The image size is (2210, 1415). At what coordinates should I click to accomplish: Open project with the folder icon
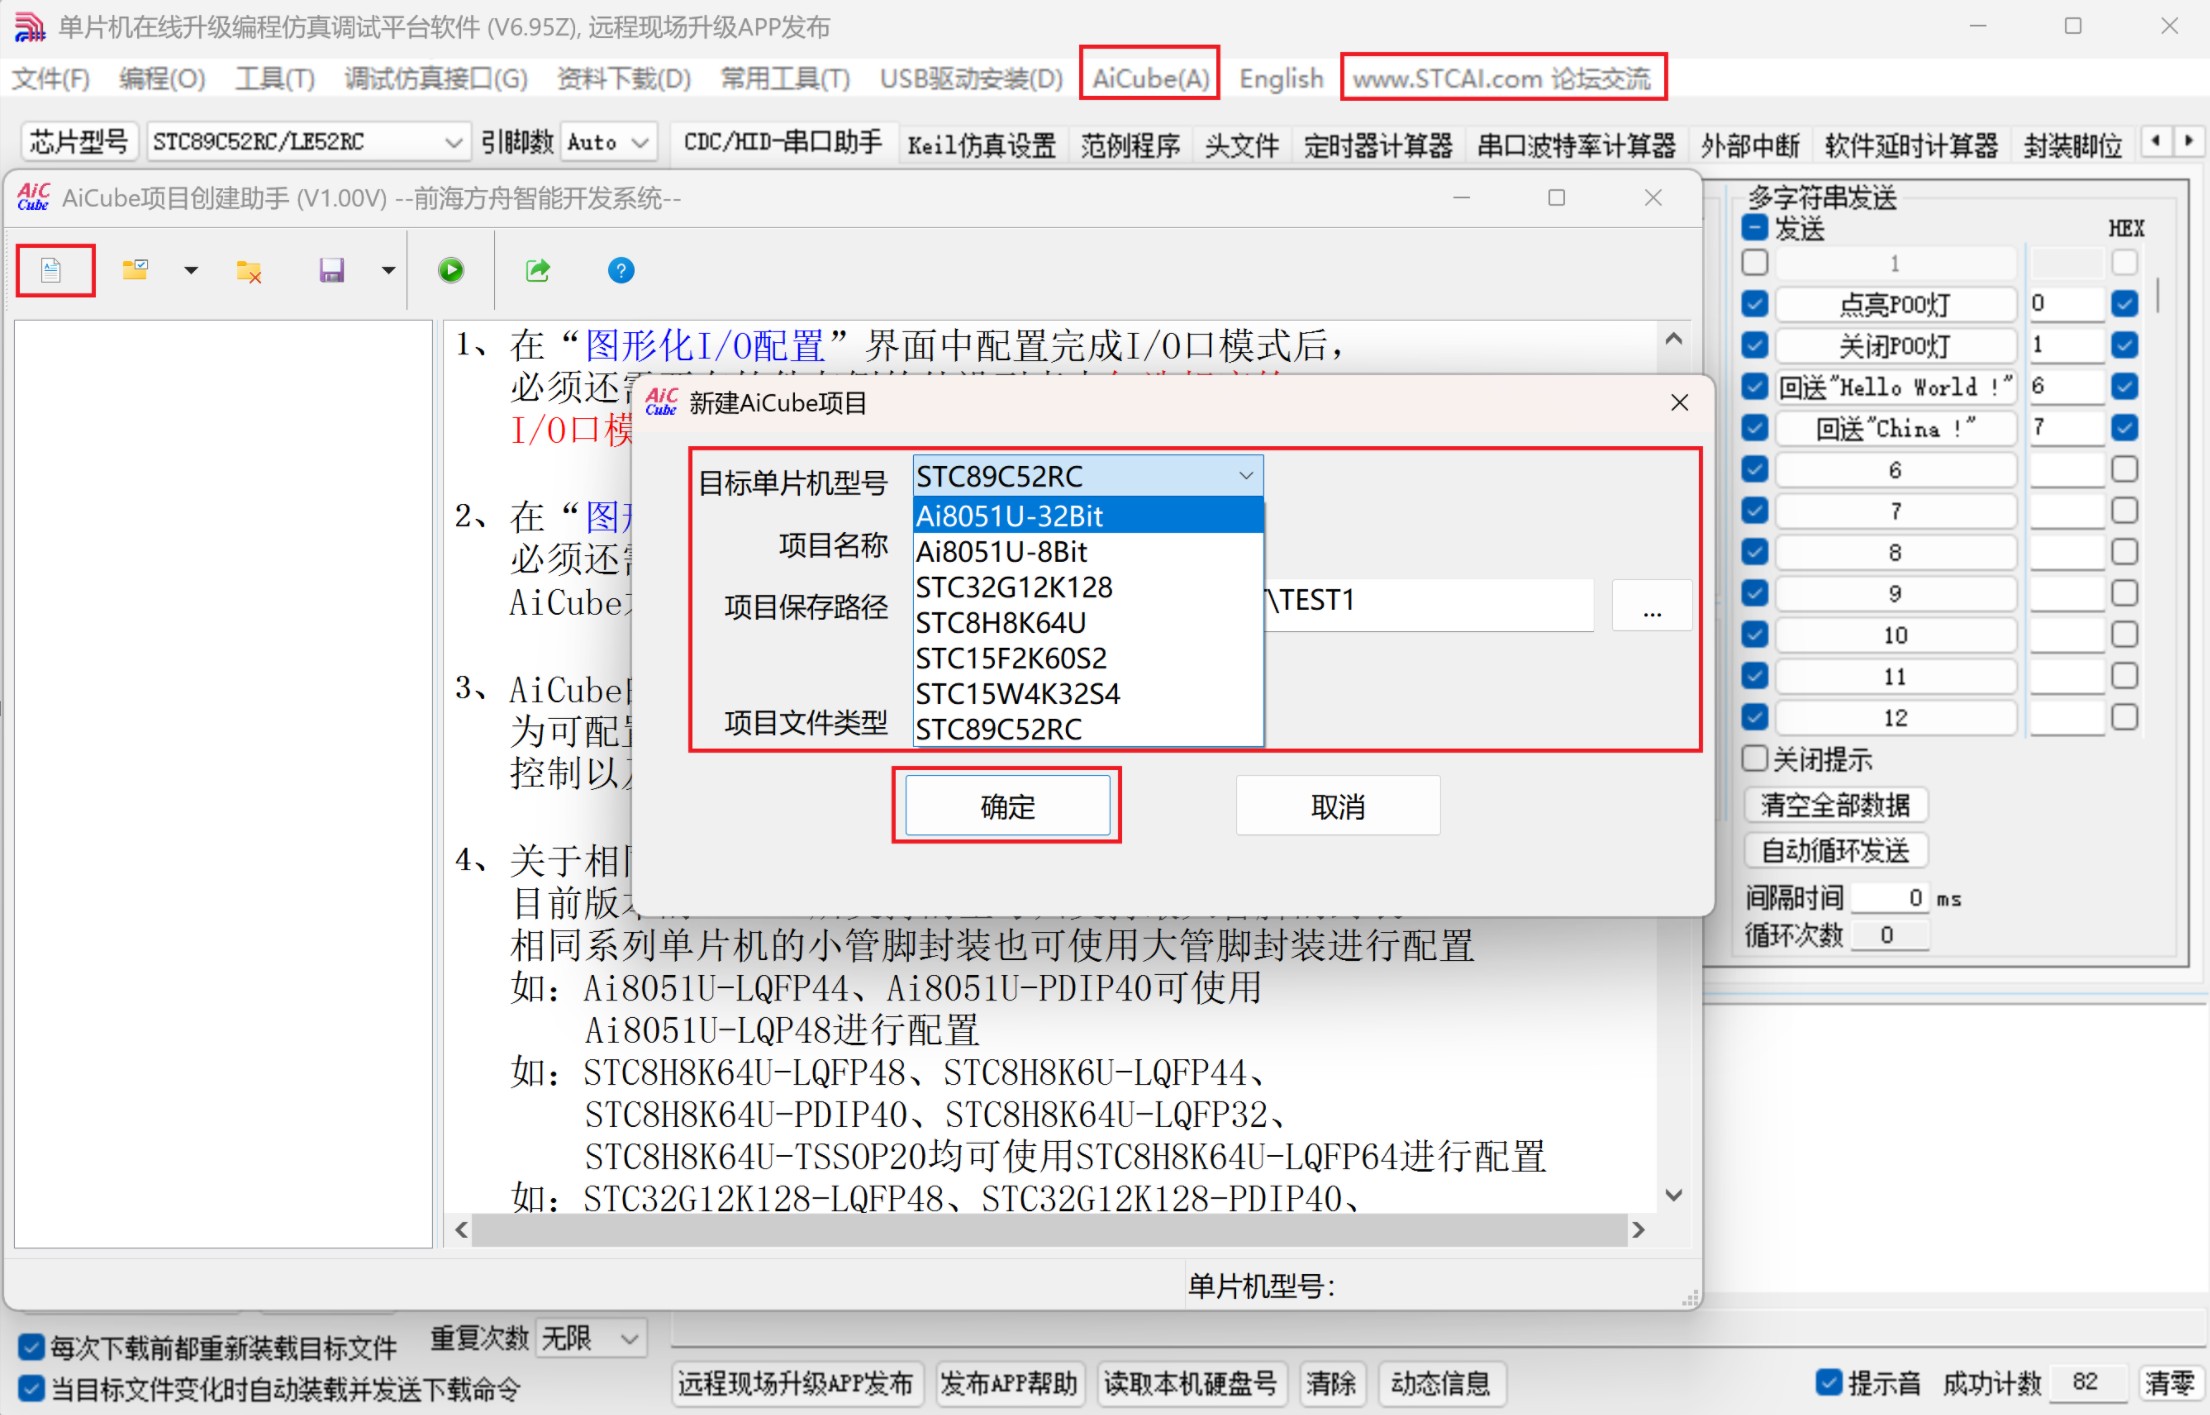point(135,270)
